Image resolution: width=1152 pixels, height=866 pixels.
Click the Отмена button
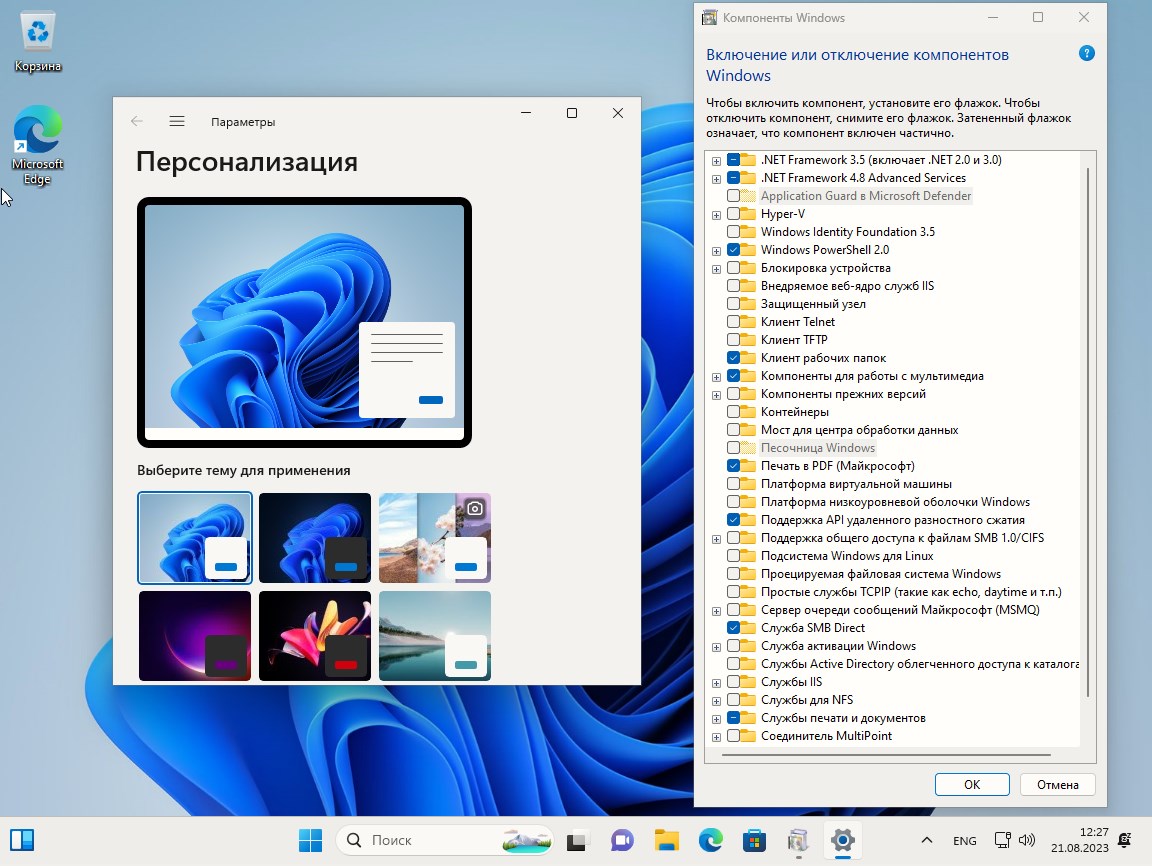click(1057, 784)
